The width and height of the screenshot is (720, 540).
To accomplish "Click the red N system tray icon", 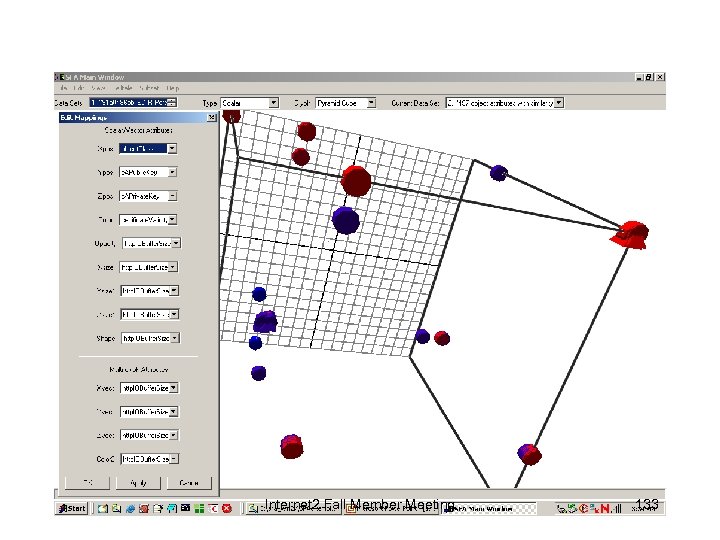I will (605, 508).
